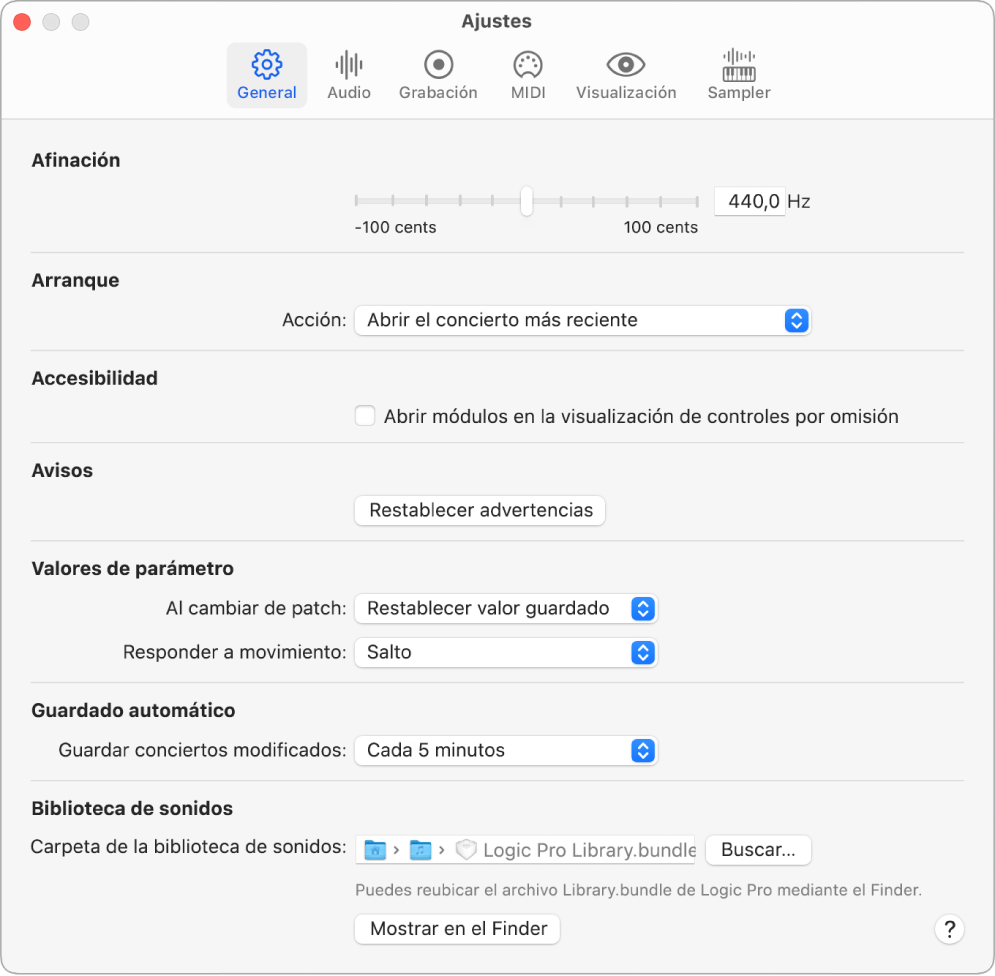Image resolution: width=995 pixels, height=976 pixels.
Task: Expand the Acción startup dropdown
Action: click(582, 320)
